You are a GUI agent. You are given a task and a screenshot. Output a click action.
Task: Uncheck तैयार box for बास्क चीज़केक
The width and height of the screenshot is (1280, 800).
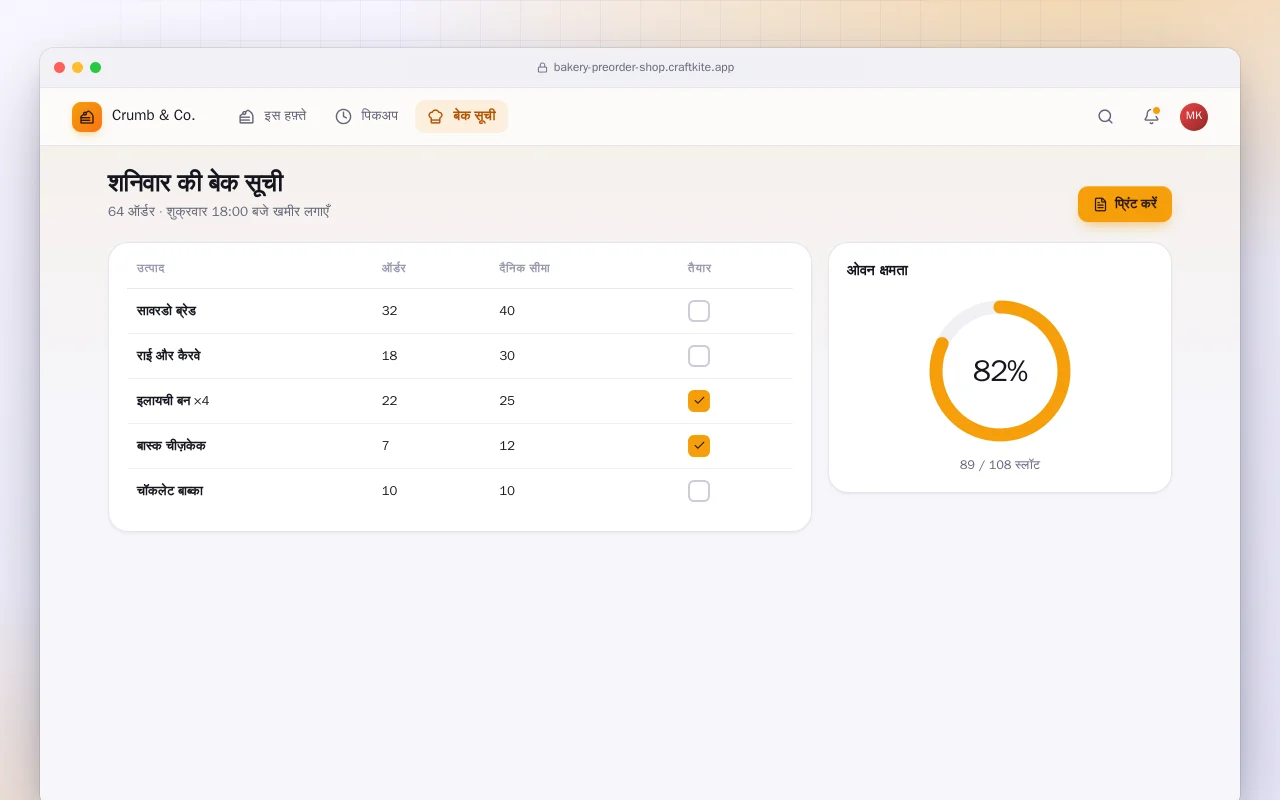[699, 446]
